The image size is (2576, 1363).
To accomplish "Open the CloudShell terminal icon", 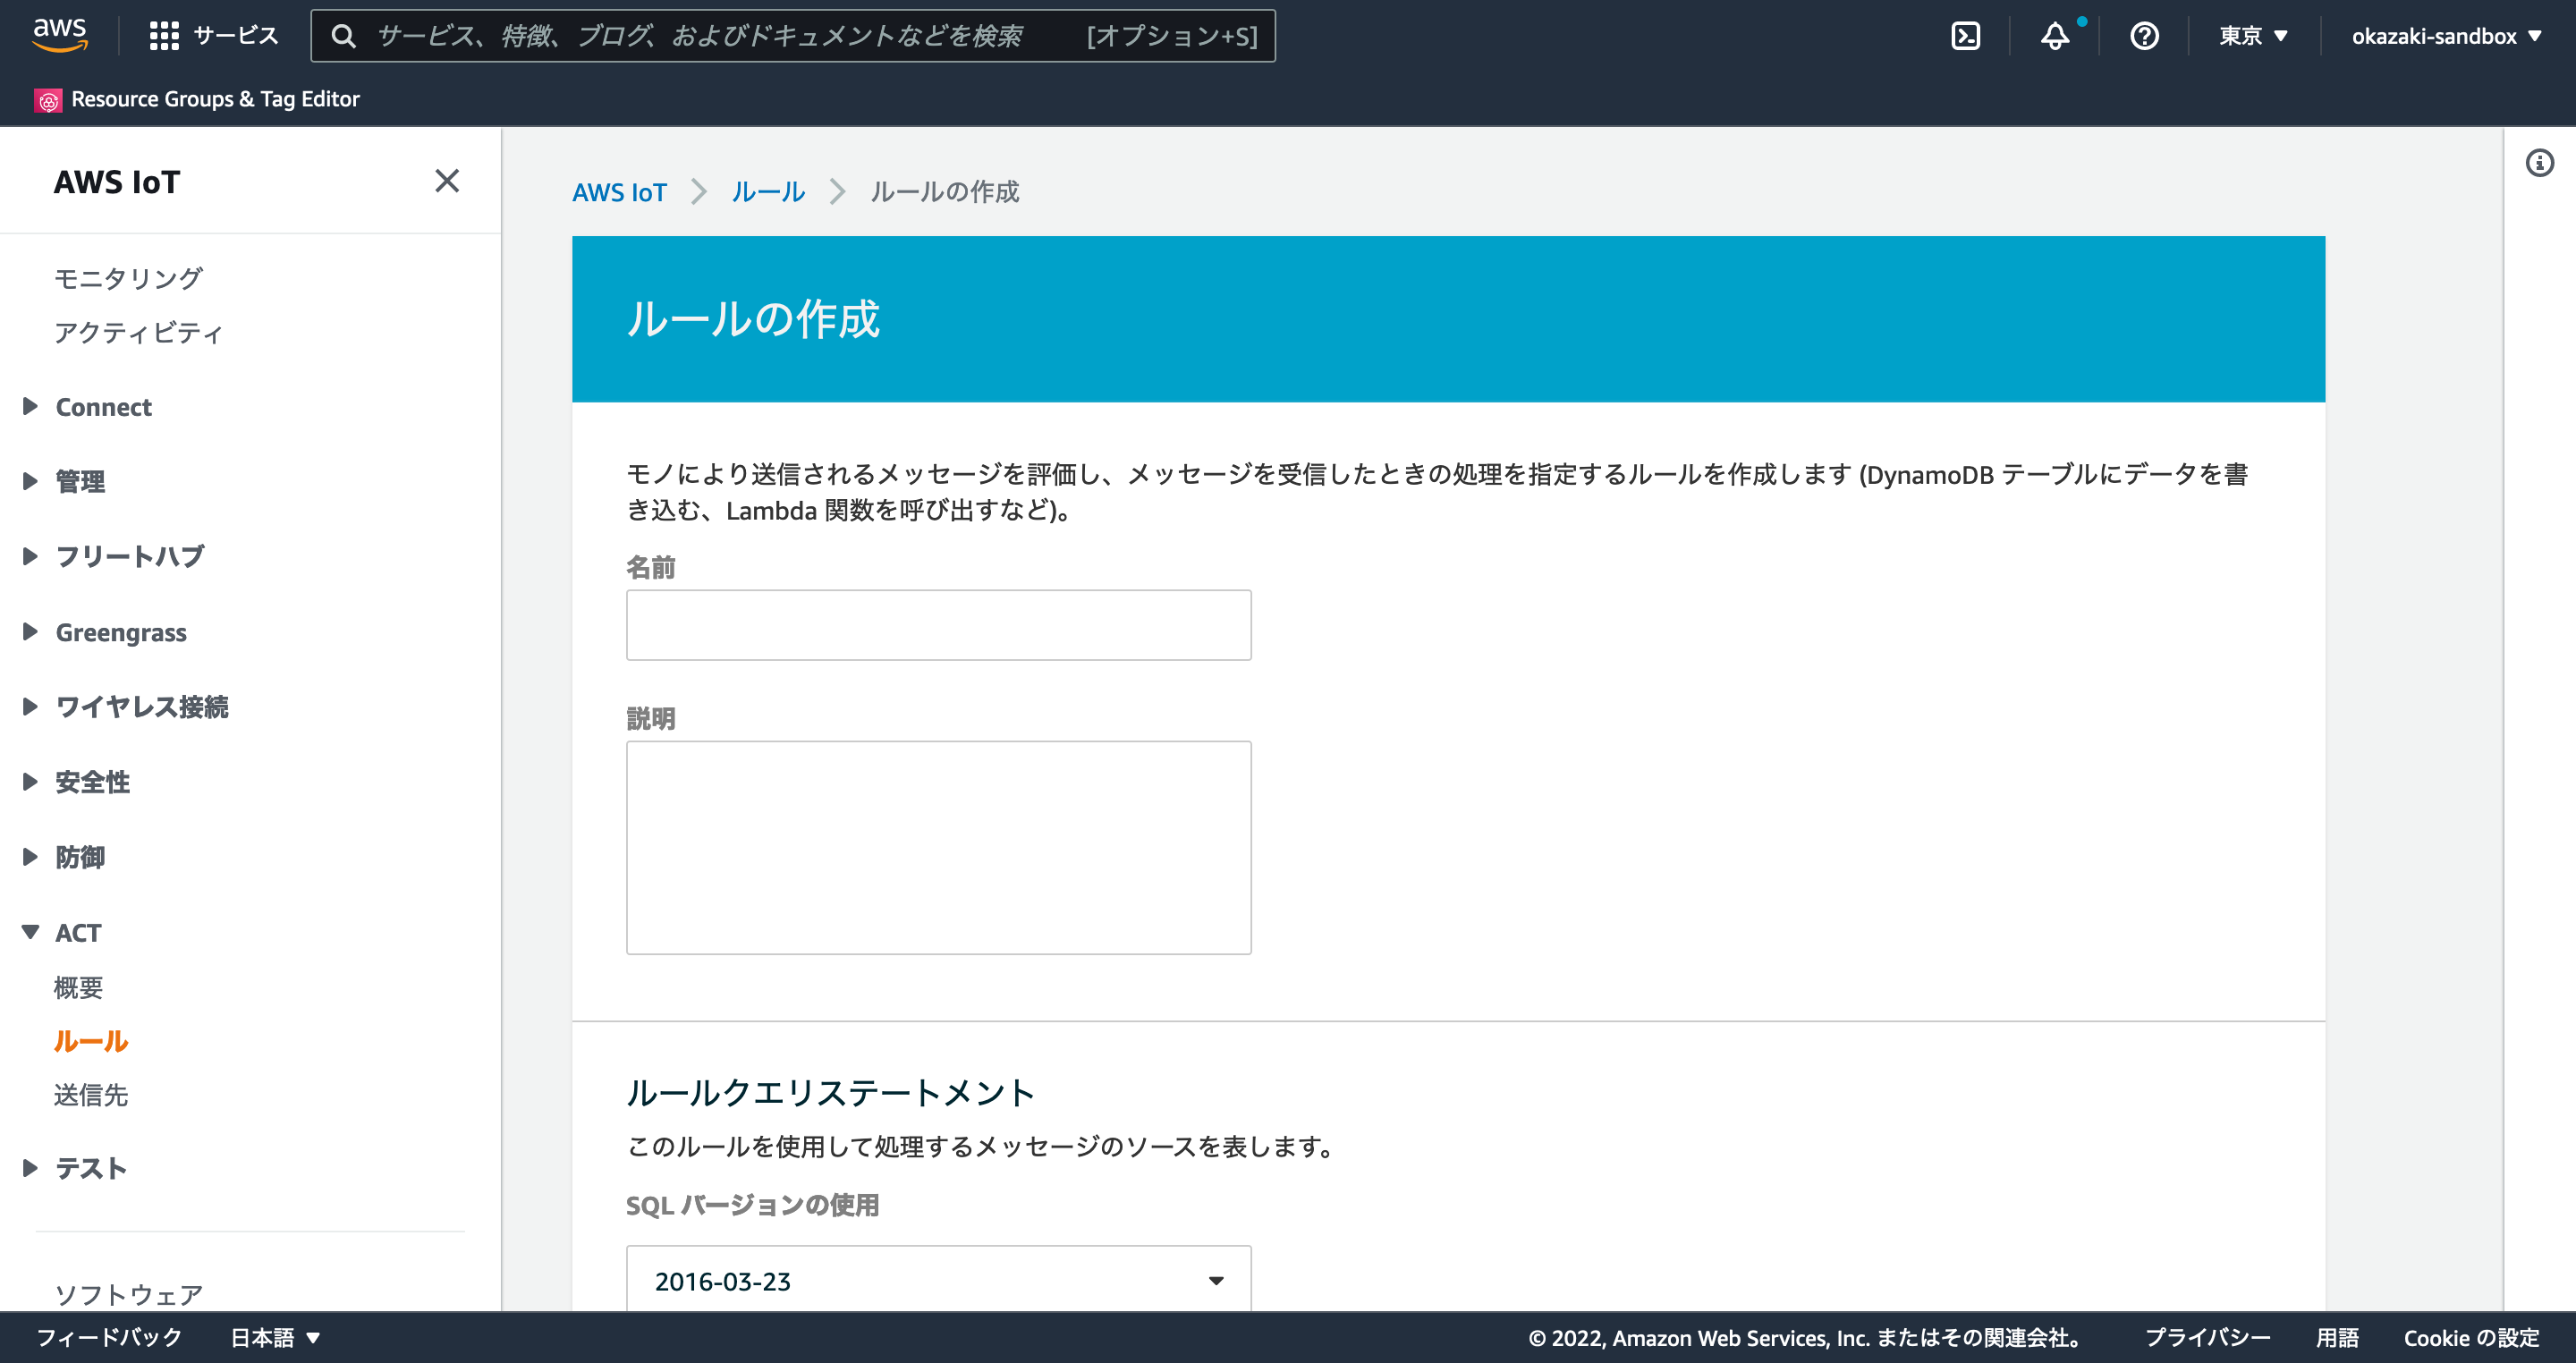I will (x=1965, y=36).
